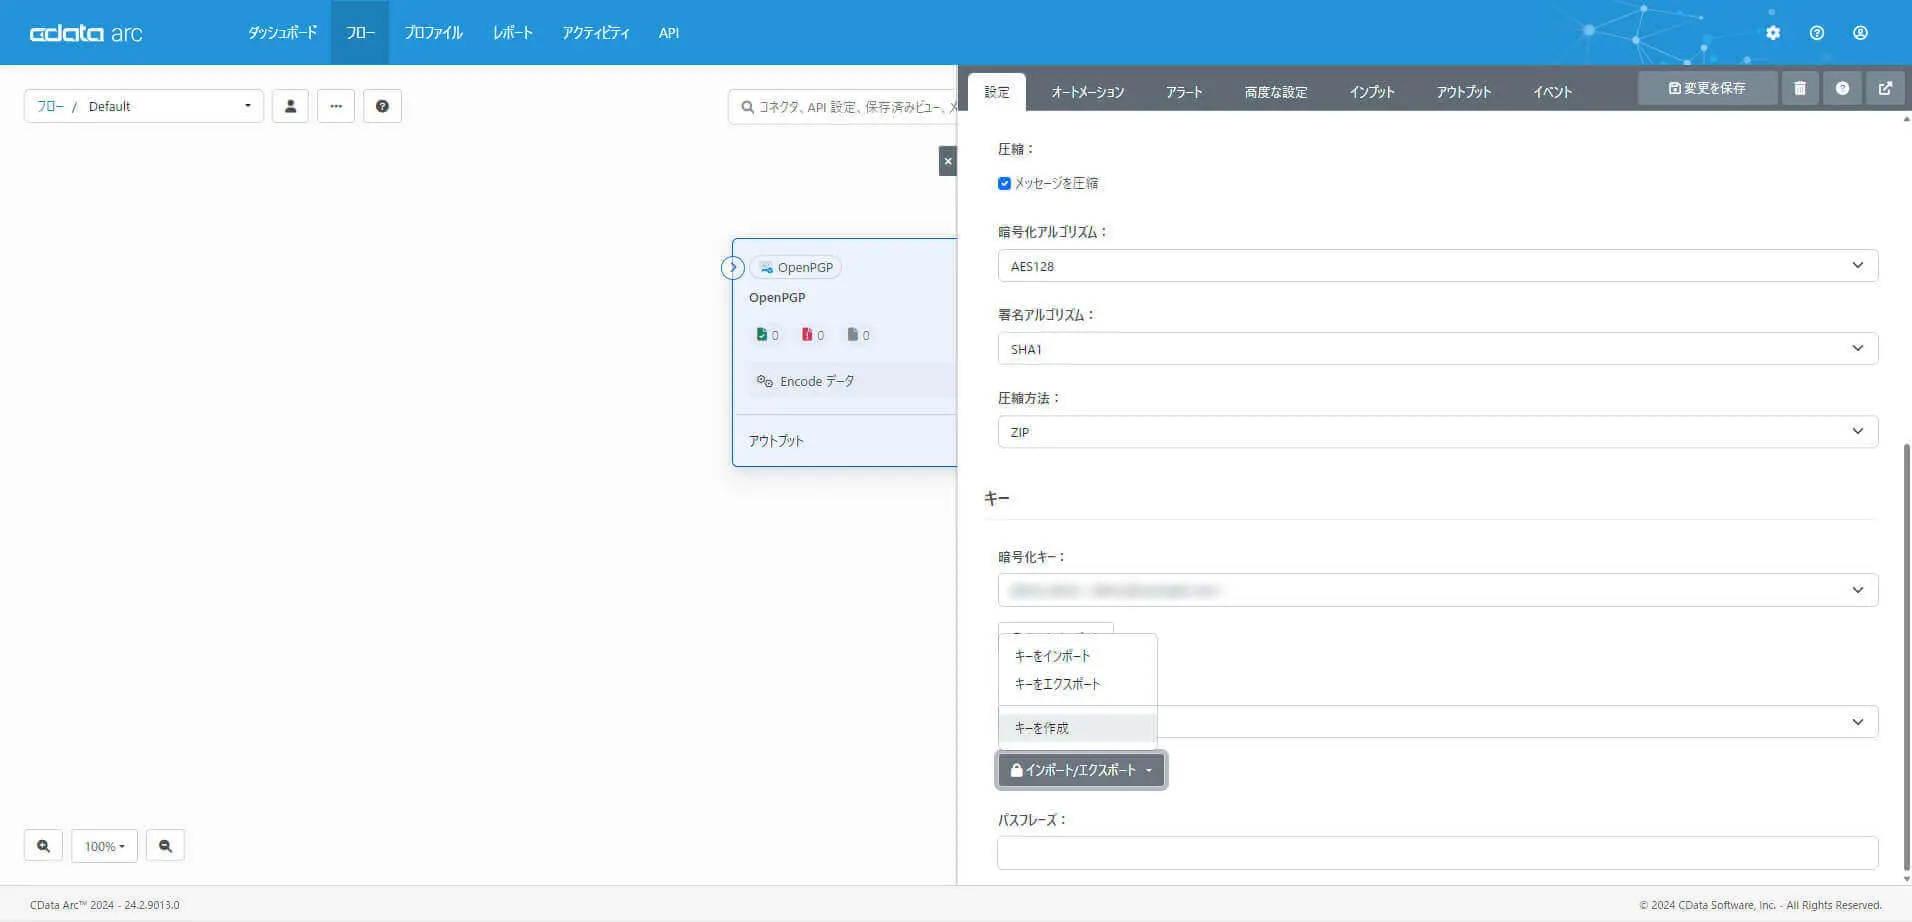Click the アウトプット label on the connector
Viewport: 1912px width, 922px height.
(776, 441)
